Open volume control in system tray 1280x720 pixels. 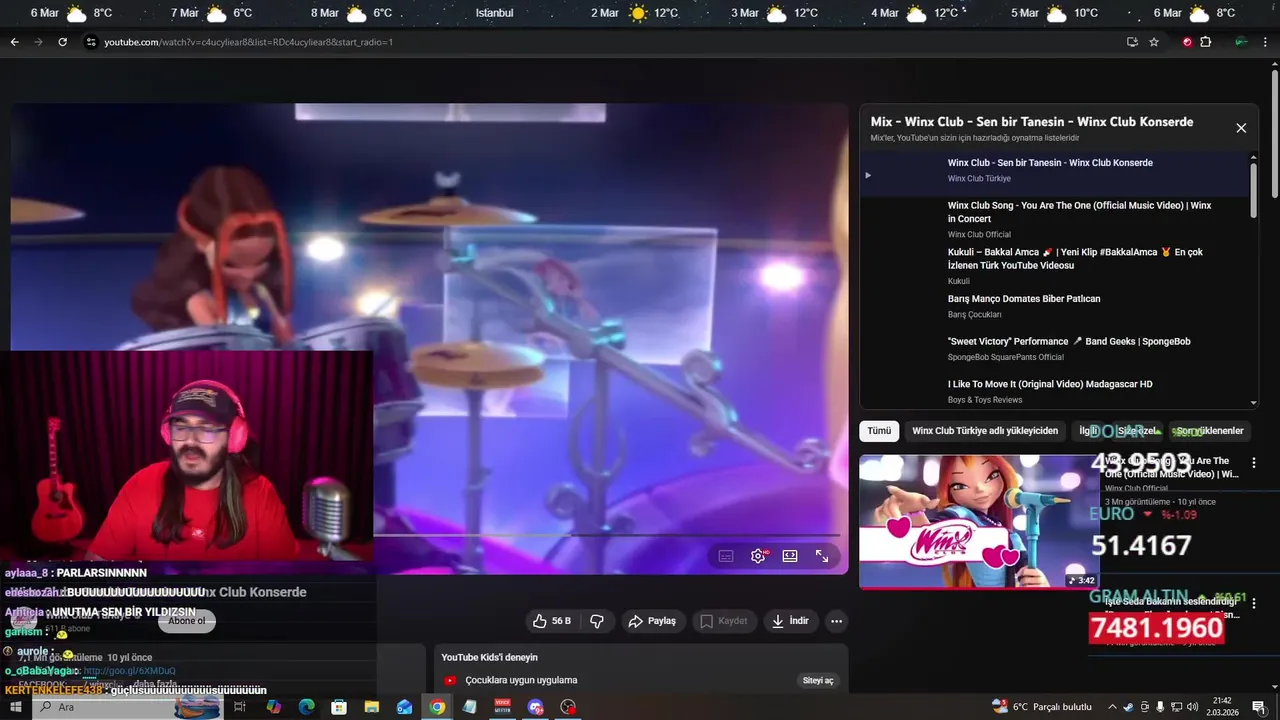pyautogui.click(x=1192, y=707)
